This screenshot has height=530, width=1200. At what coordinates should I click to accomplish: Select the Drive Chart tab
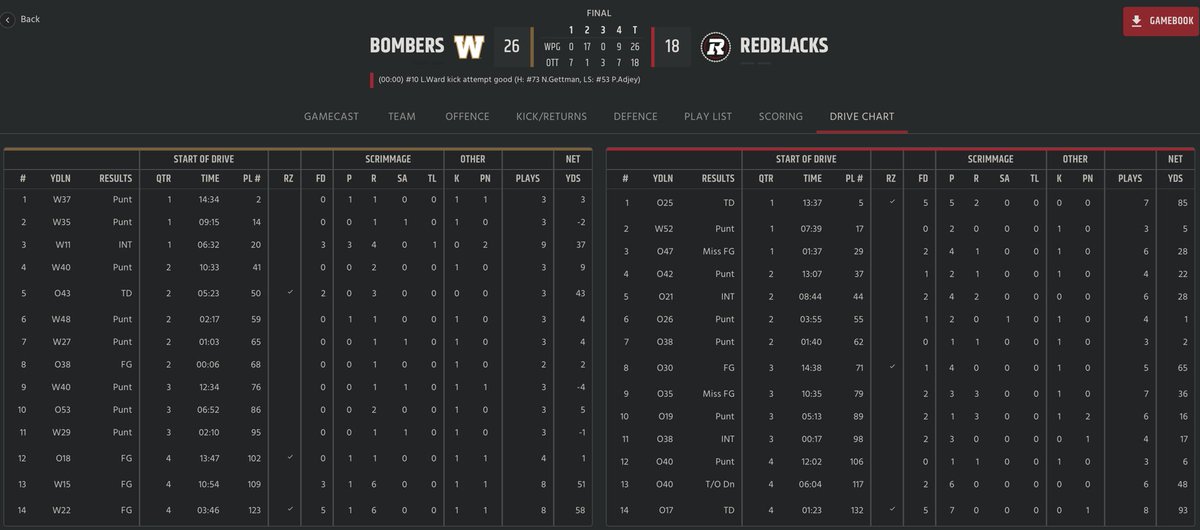point(861,116)
